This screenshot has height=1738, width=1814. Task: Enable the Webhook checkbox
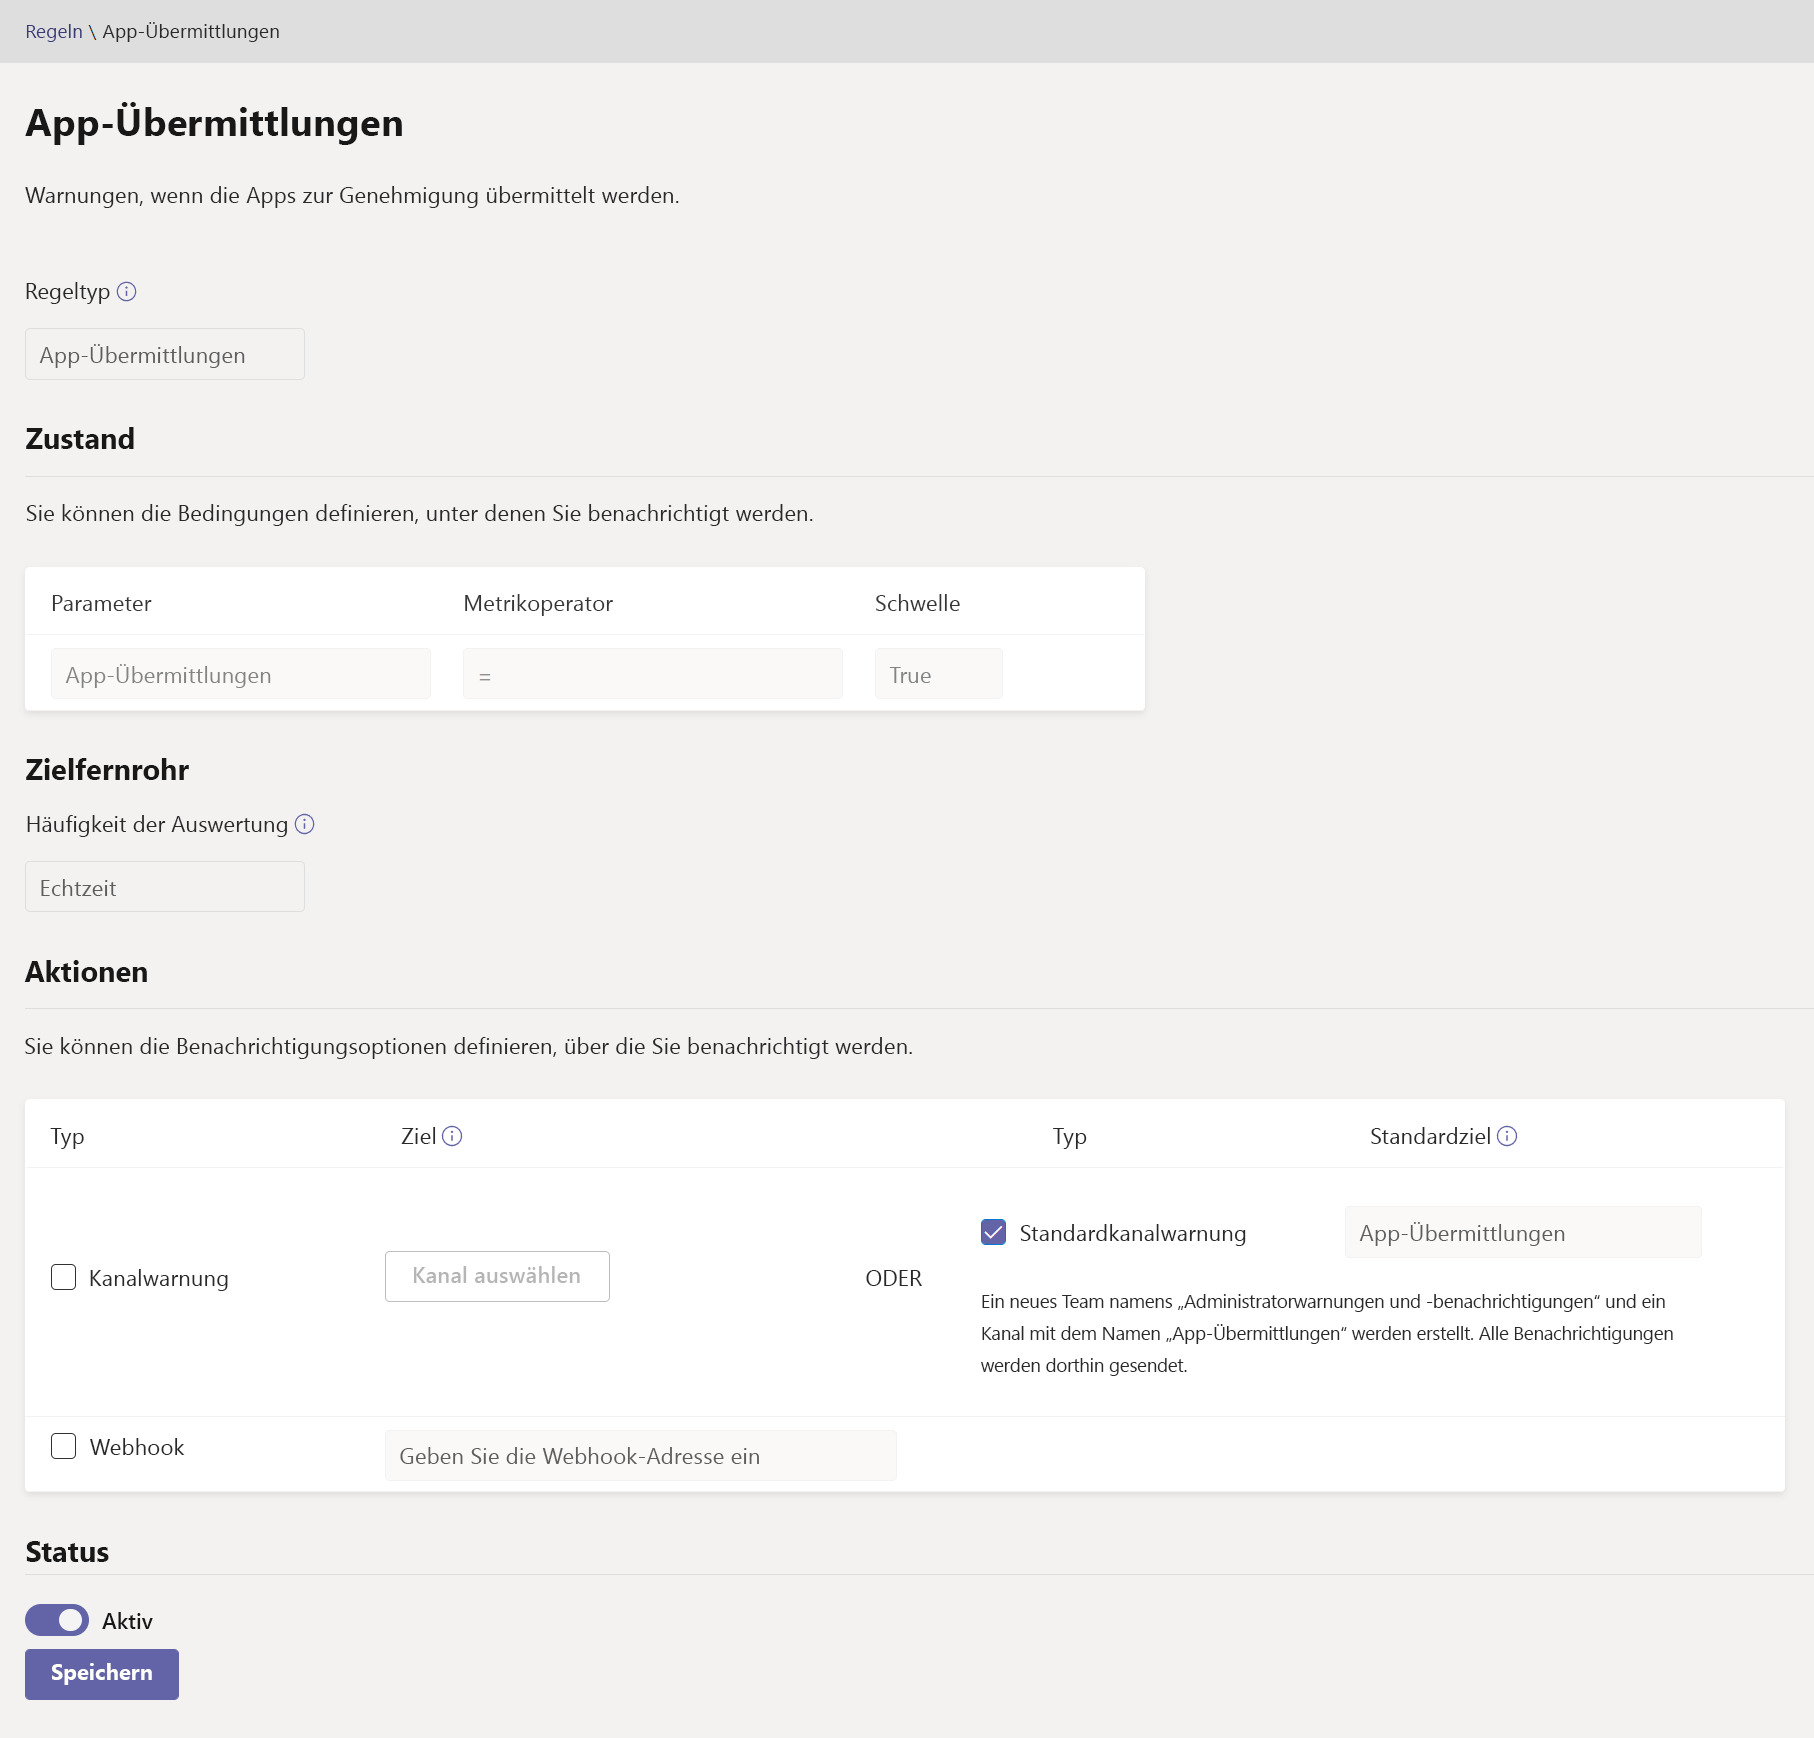(x=63, y=1446)
